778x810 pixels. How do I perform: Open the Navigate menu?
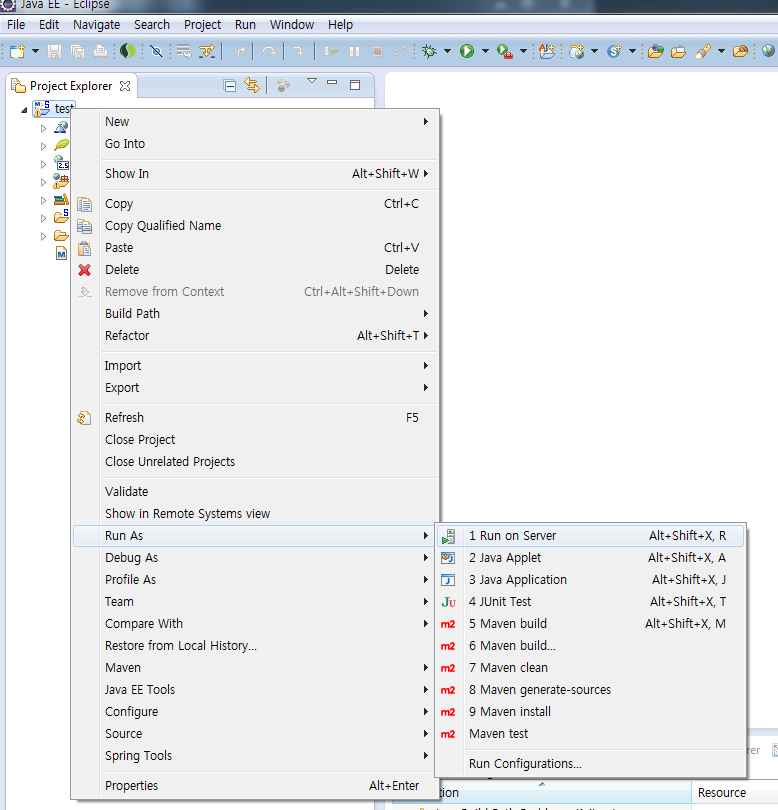(97, 25)
